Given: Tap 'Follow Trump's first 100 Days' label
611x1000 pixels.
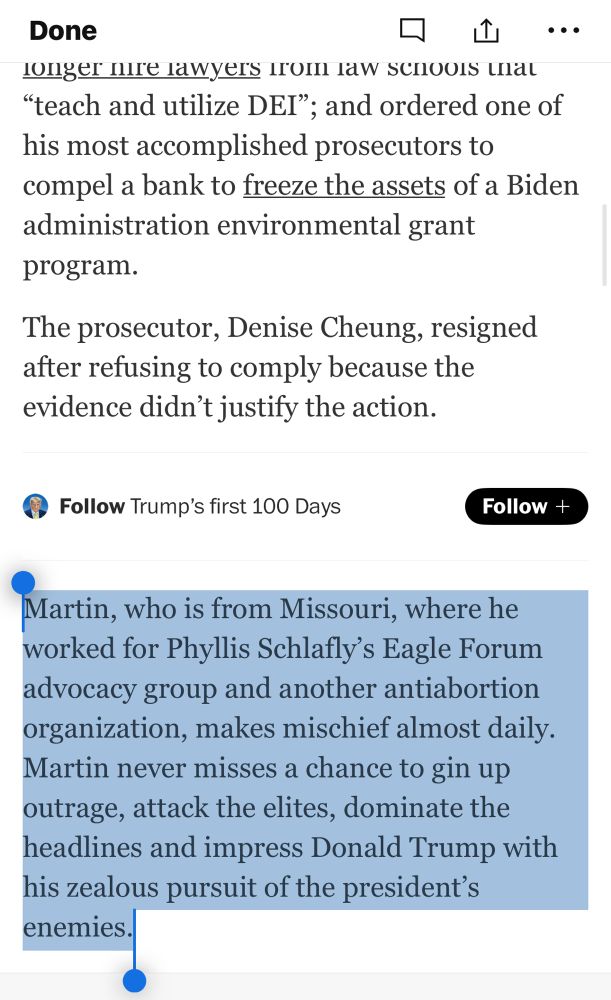Looking at the screenshot, I should click(200, 506).
